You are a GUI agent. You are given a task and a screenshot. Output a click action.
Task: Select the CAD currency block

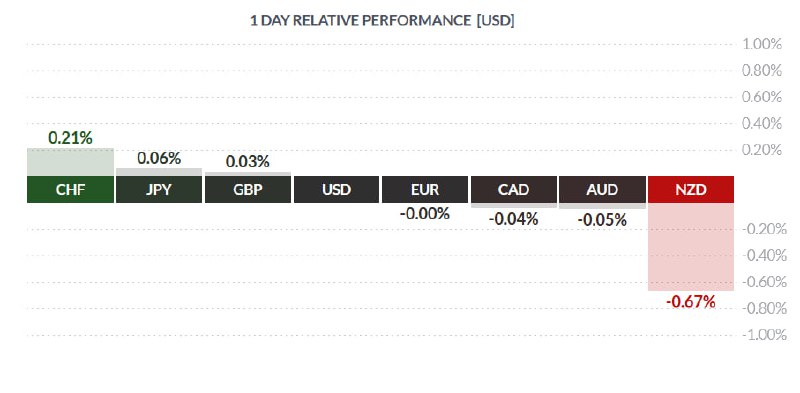point(513,189)
